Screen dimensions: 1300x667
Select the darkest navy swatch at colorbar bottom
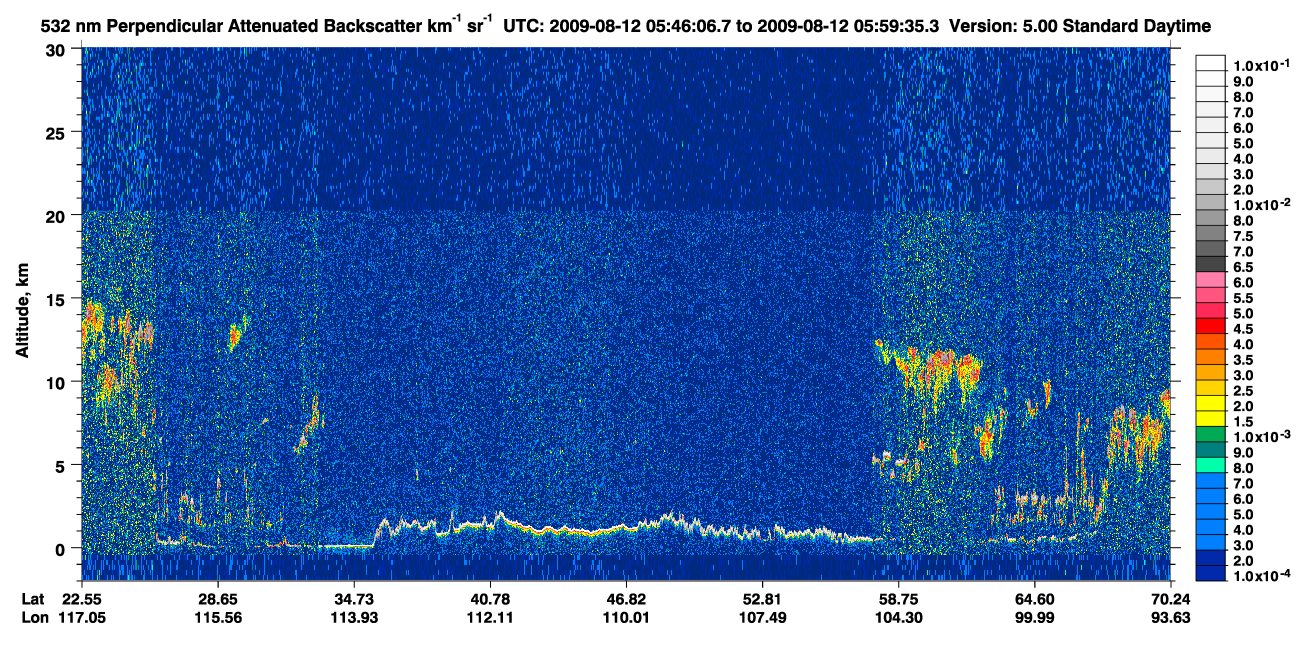coord(1210,575)
